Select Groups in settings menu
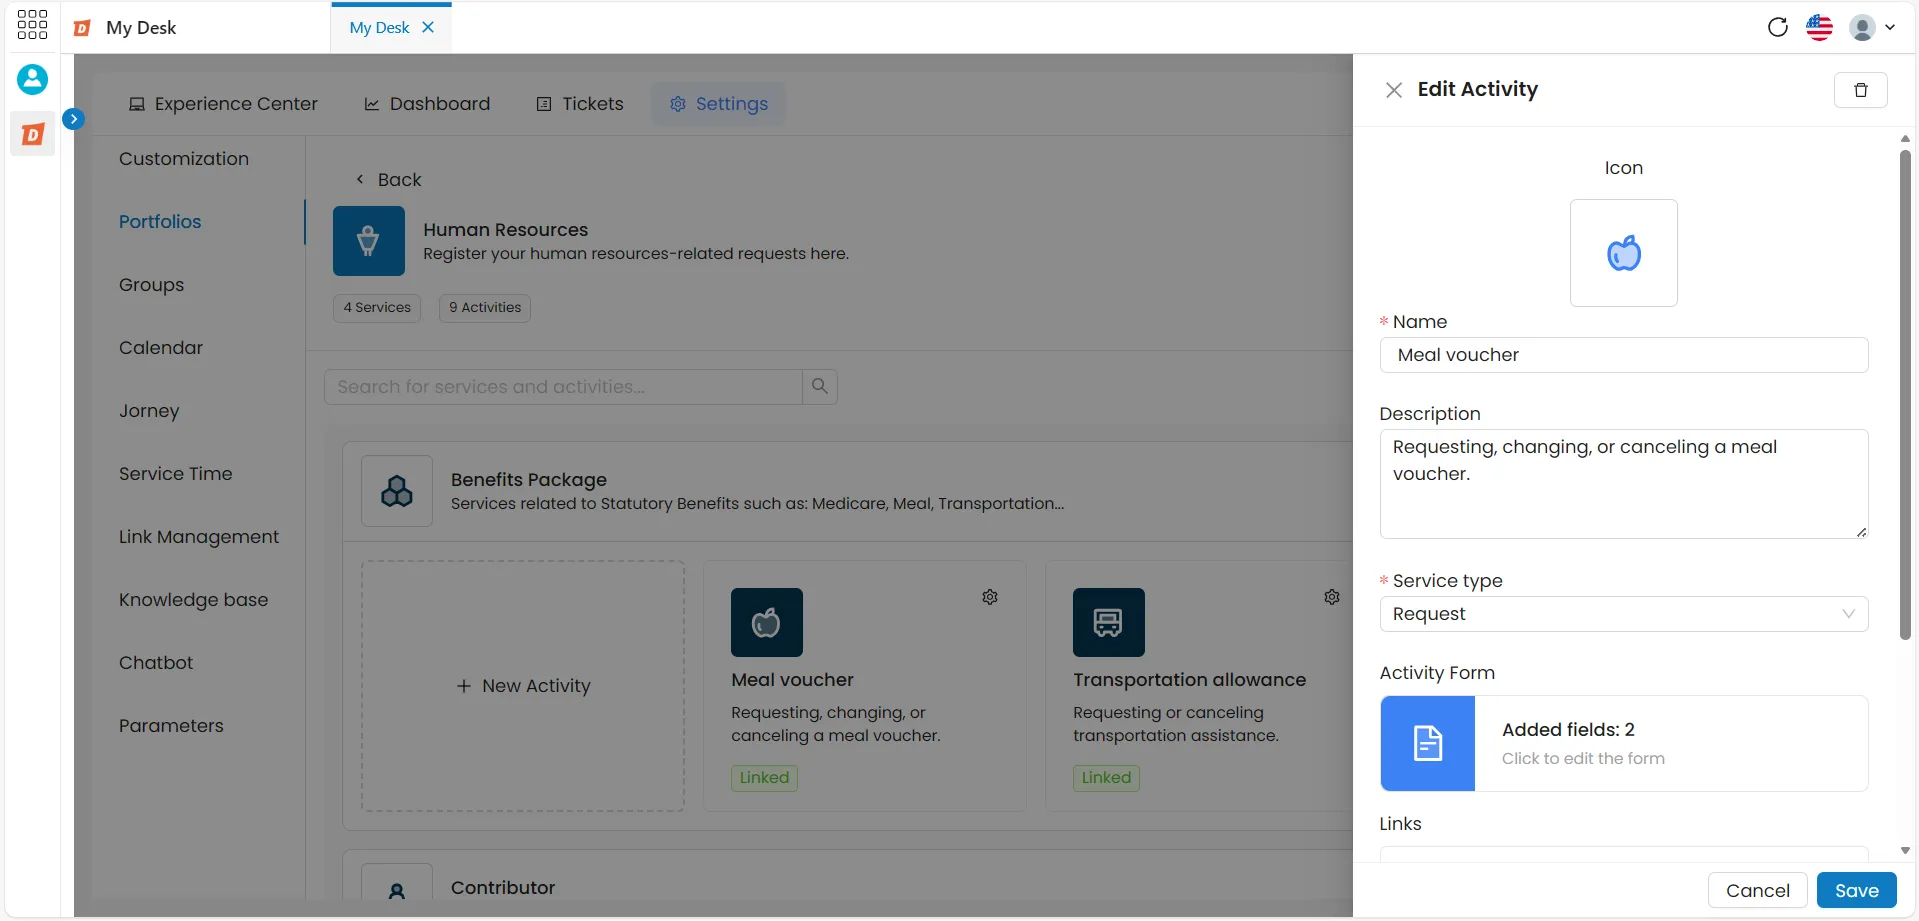 click(x=151, y=285)
